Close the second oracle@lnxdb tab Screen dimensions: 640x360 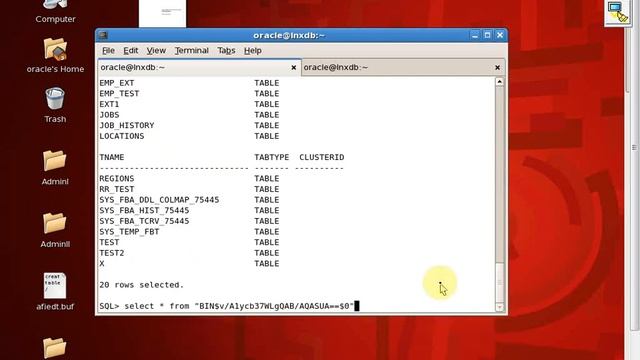tap(497, 67)
